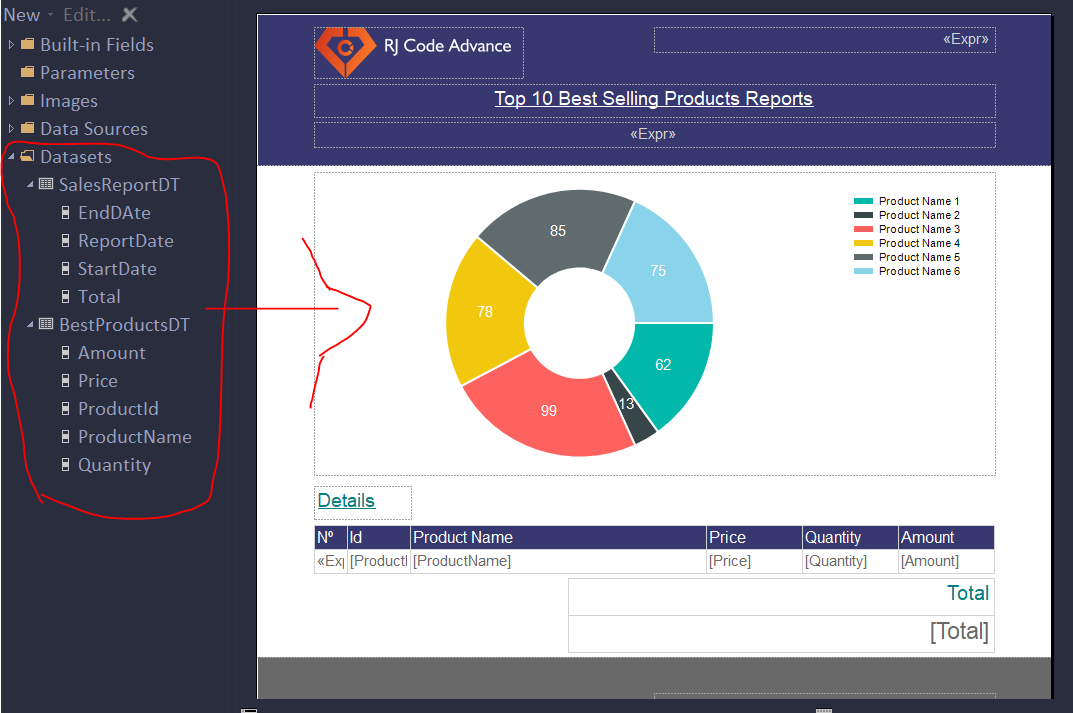Click the table icon beside SalesReportDT
The height and width of the screenshot is (713, 1073).
click(44, 184)
